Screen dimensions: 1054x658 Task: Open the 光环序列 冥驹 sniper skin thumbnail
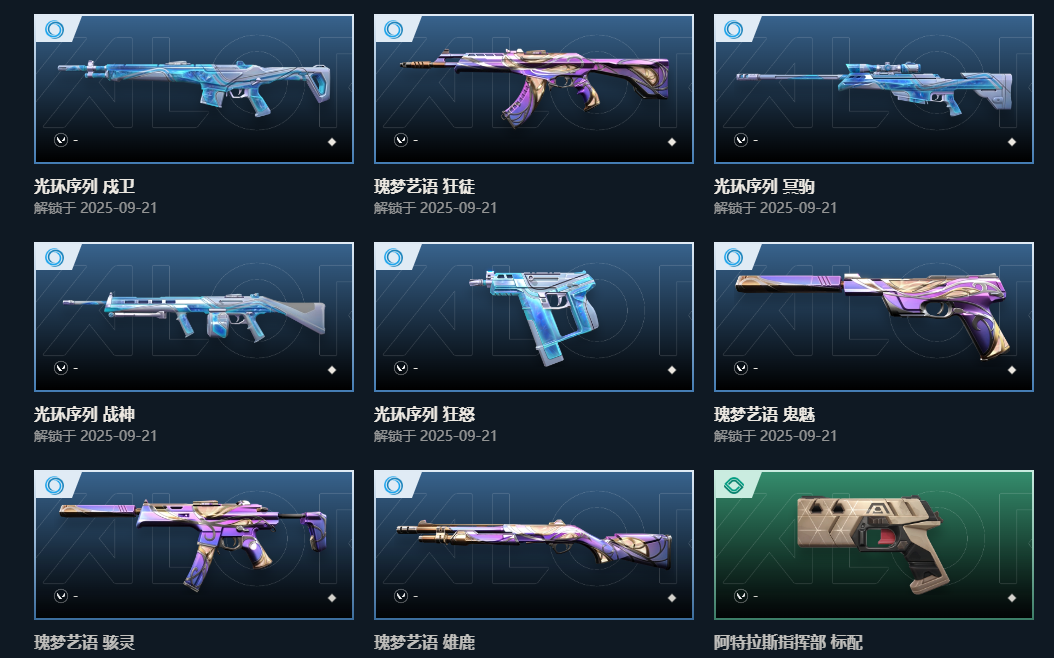click(x=874, y=89)
